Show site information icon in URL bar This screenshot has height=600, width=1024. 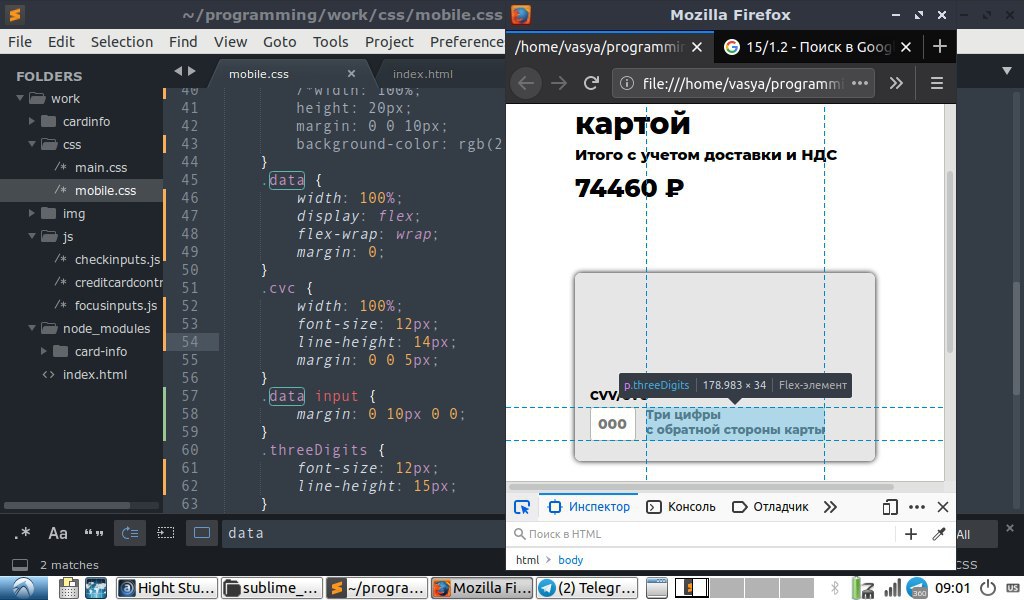click(x=626, y=84)
